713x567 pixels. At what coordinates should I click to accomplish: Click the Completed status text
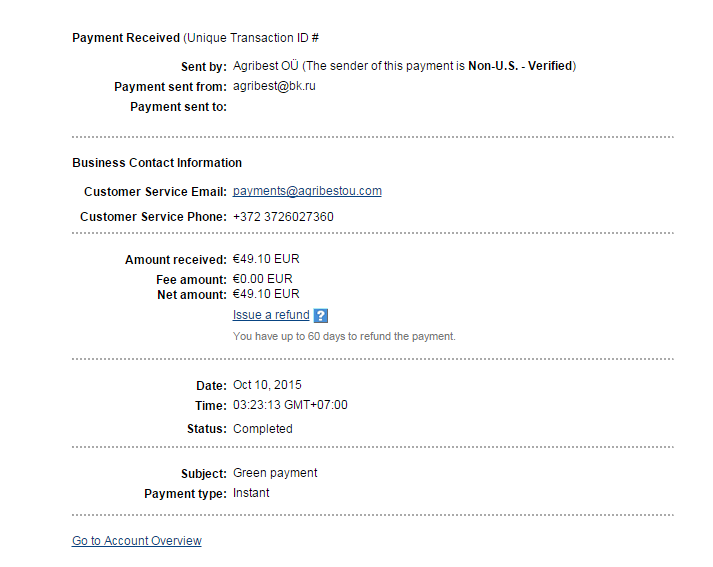pos(263,429)
